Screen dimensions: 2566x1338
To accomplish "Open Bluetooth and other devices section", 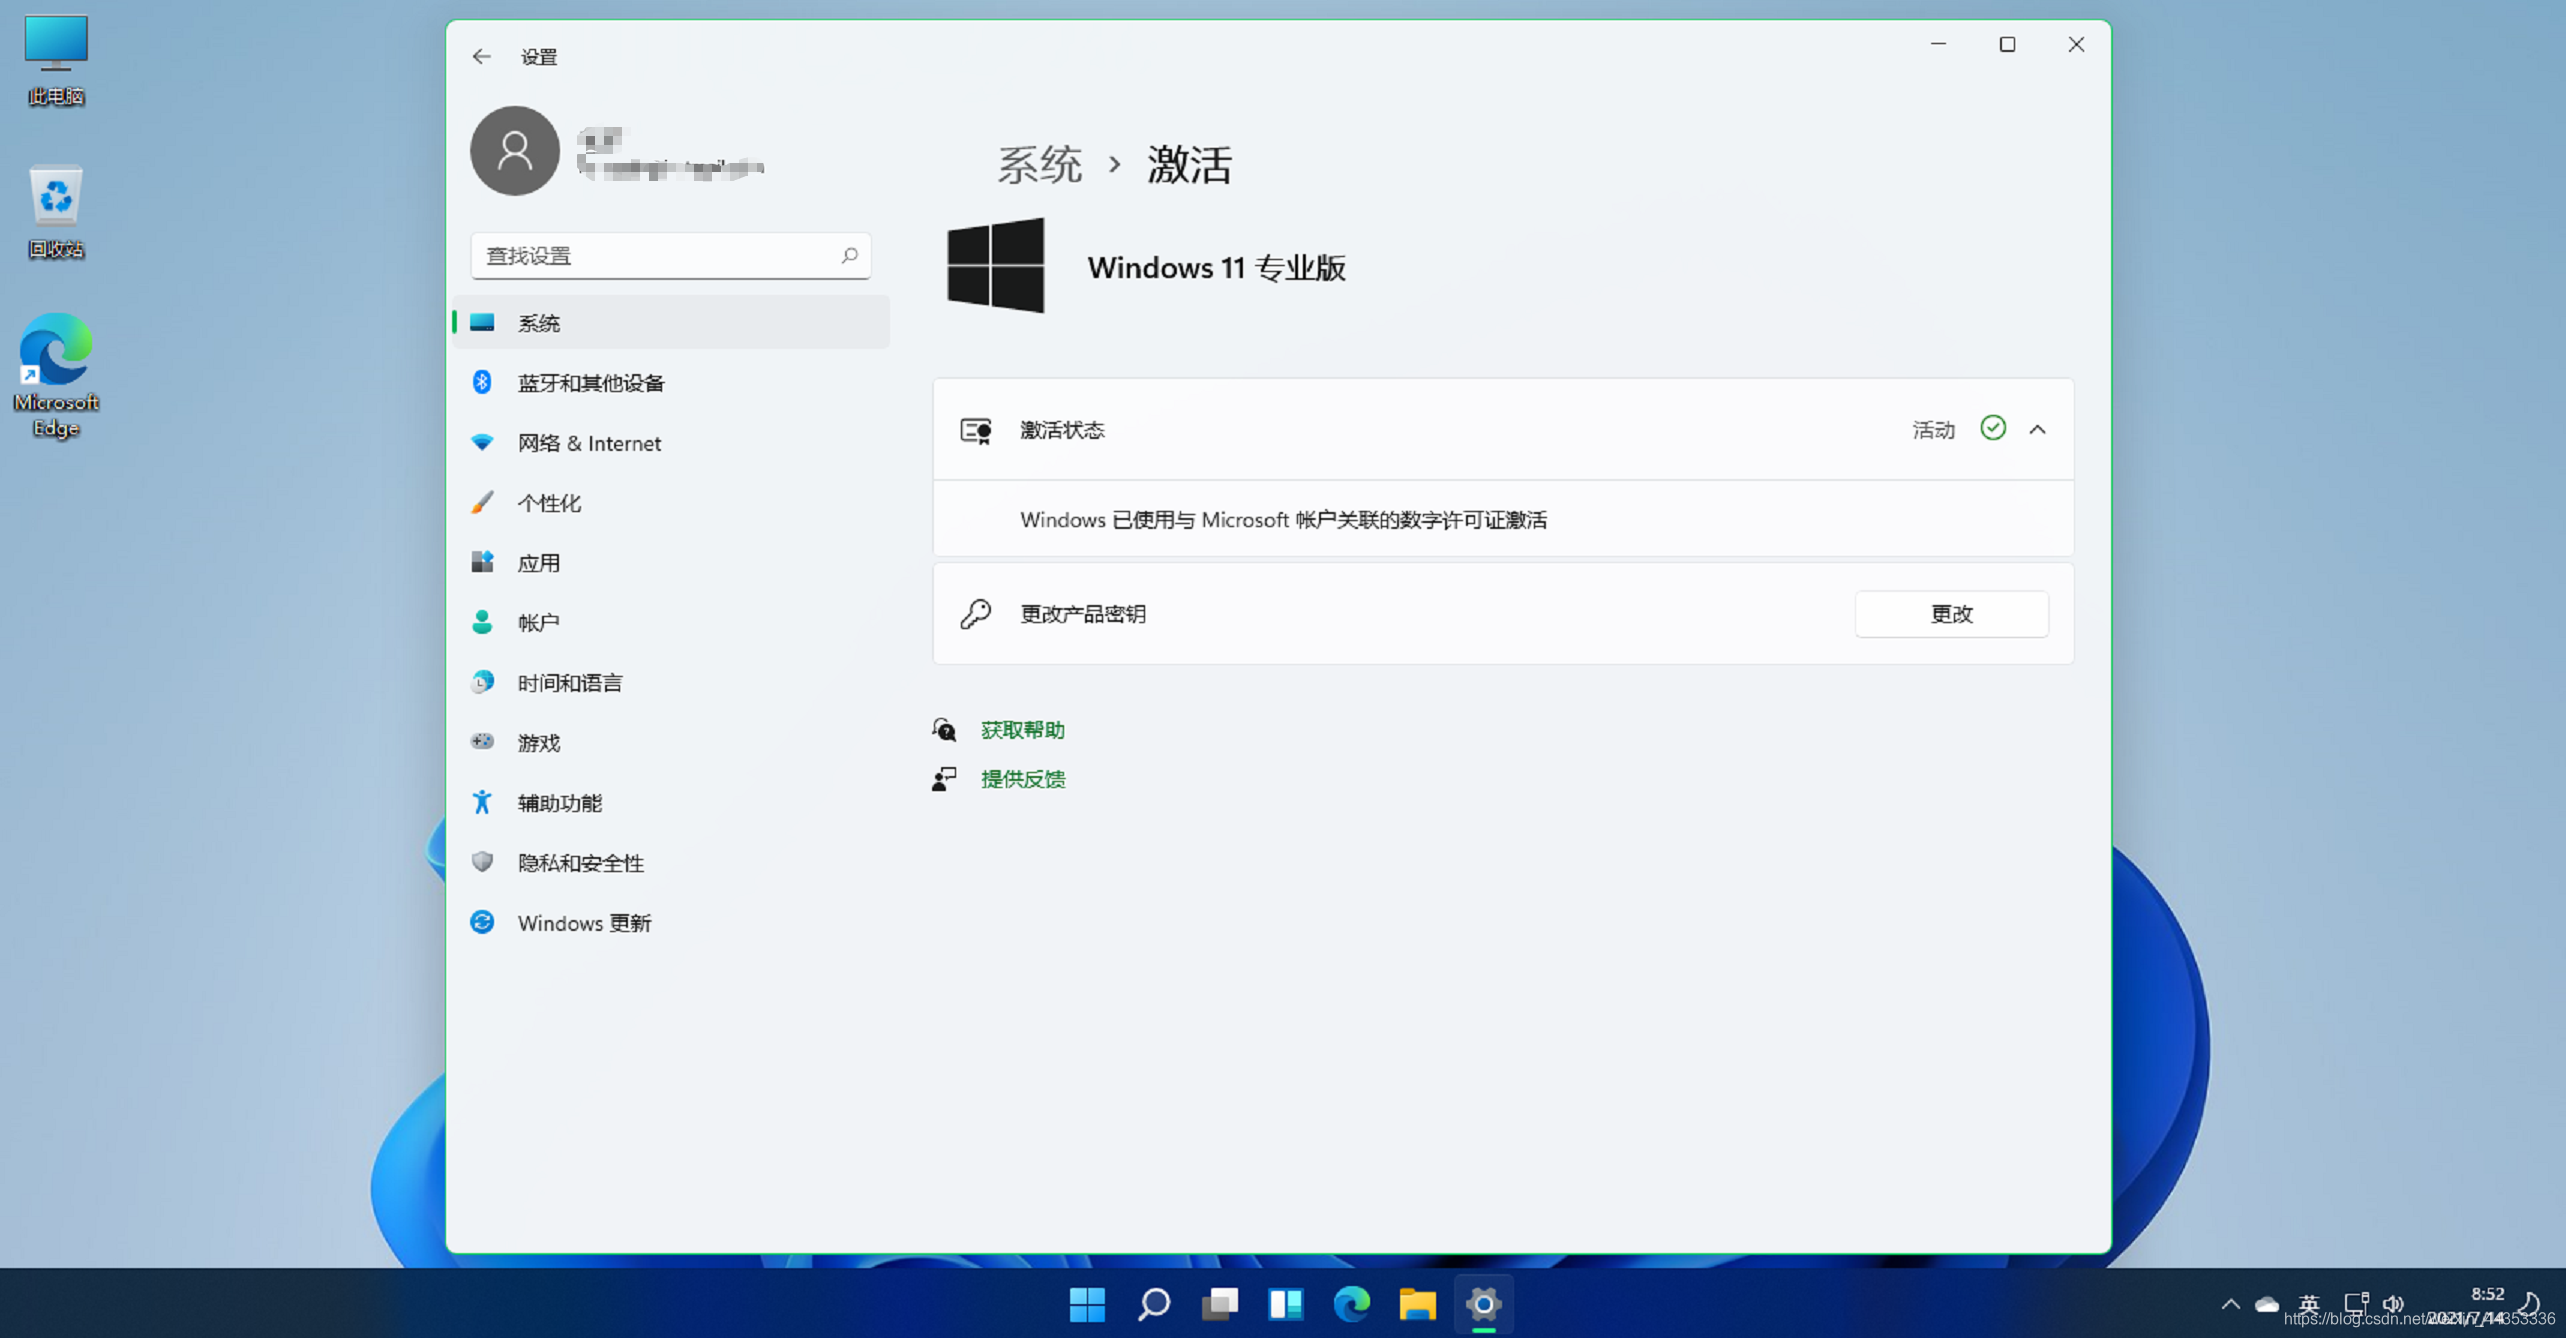I will pyautogui.click(x=590, y=383).
